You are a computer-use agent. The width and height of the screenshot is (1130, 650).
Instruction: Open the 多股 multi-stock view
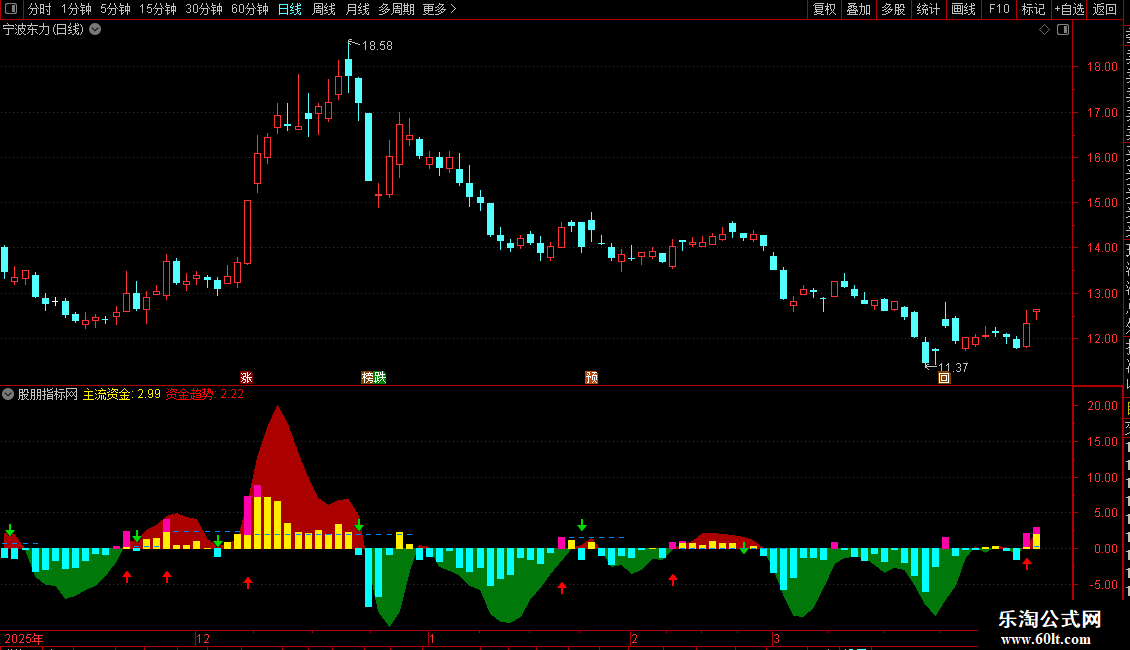click(x=894, y=9)
